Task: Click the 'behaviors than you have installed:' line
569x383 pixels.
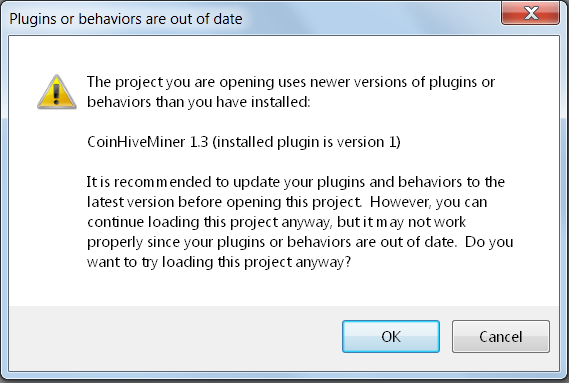Action: [198, 102]
